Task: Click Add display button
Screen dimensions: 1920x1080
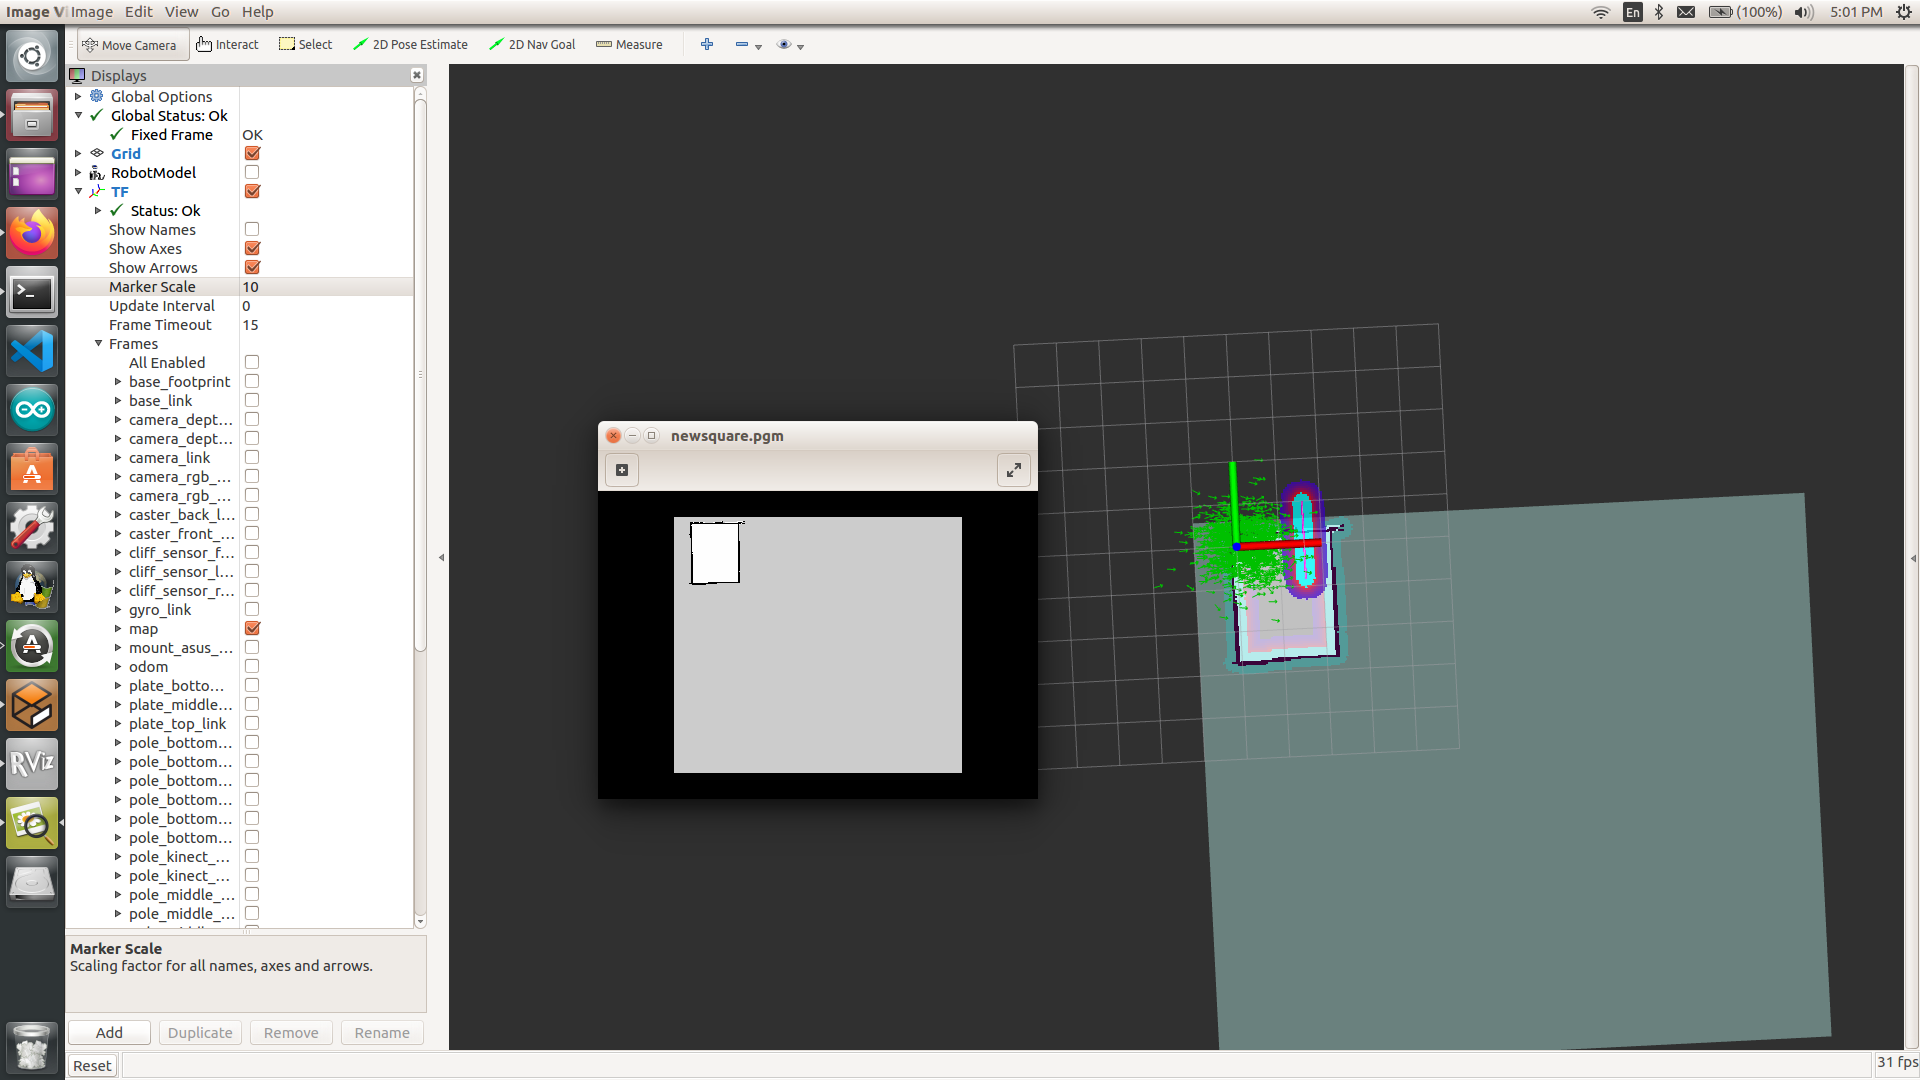Action: coord(110,1033)
